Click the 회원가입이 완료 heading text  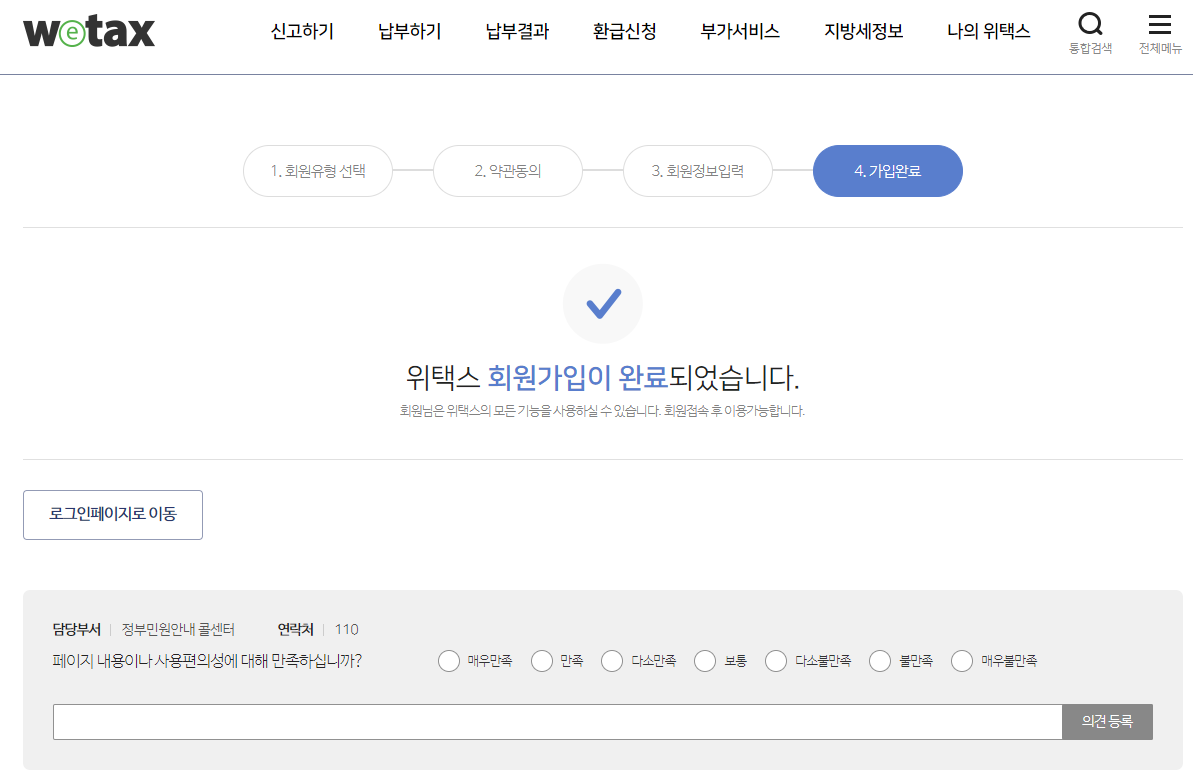(577, 377)
